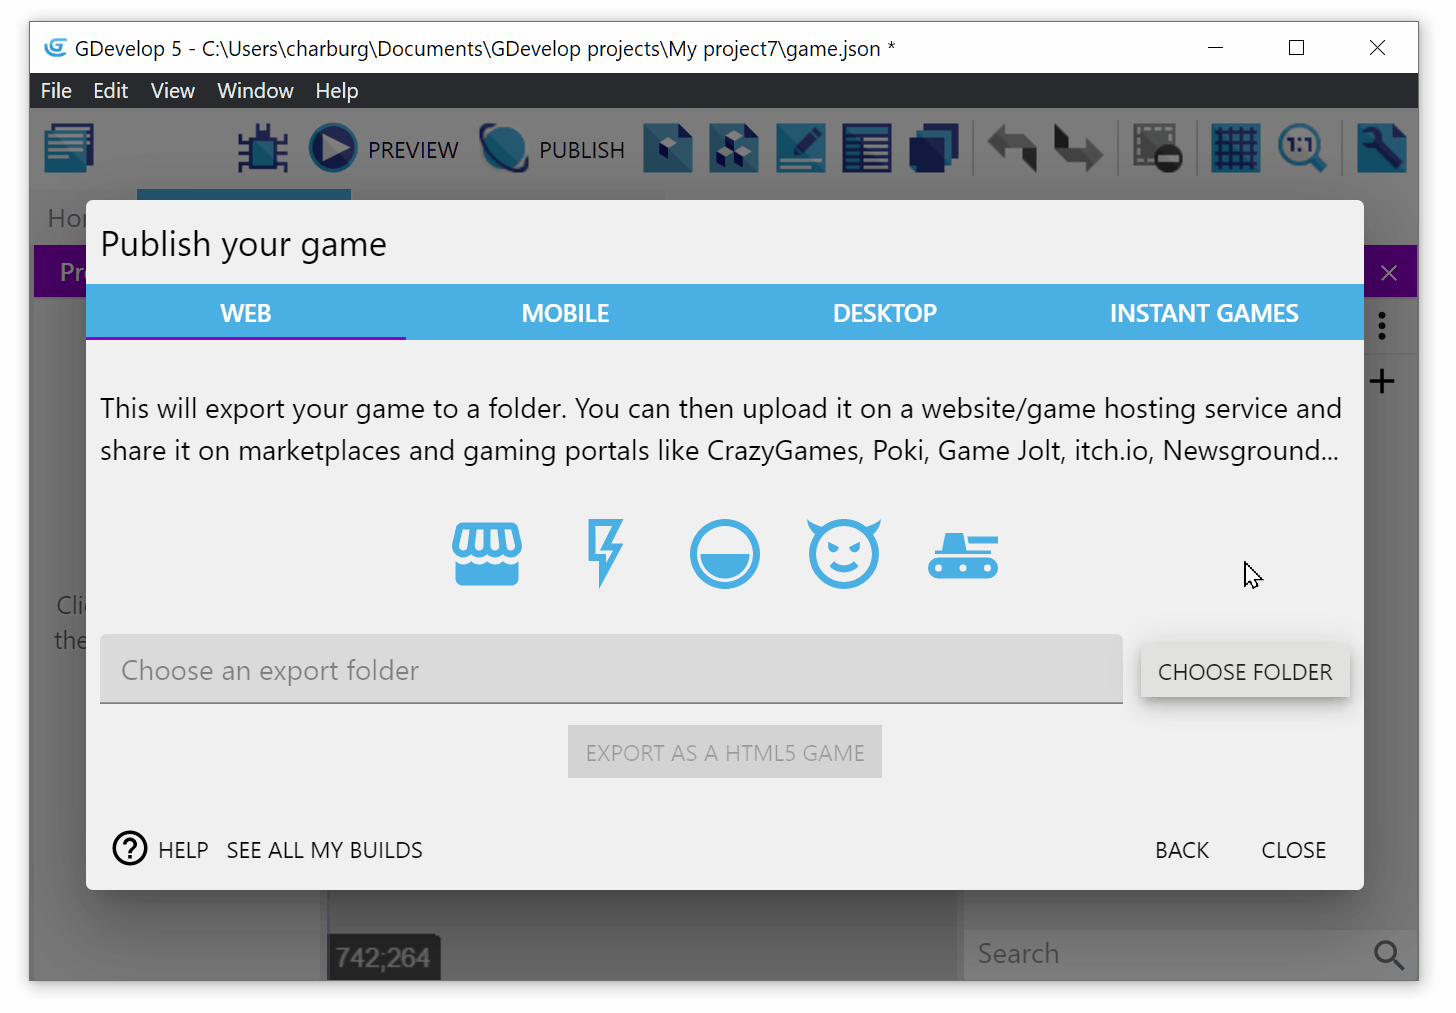
Task: Click the storefront itch.io icon
Action: click(487, 554)
